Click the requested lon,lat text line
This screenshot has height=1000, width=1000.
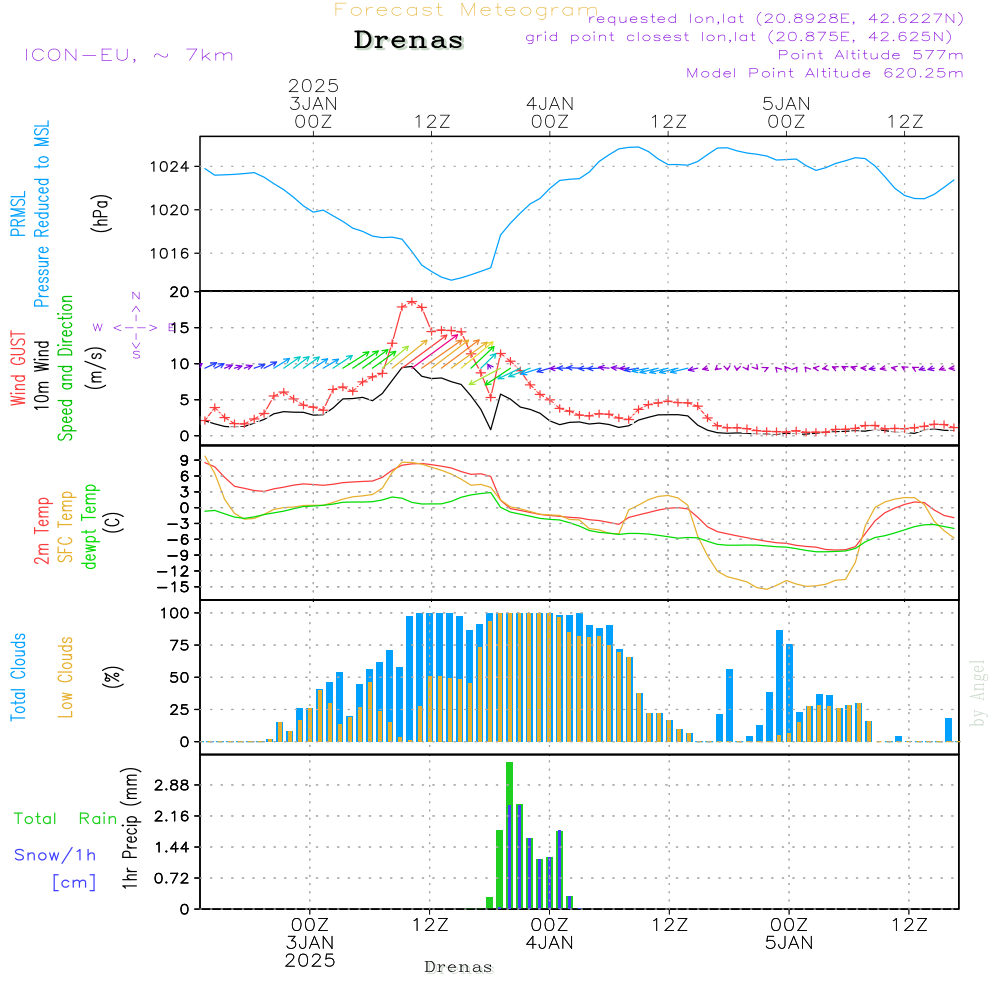pyautogui.click(x=776, y=18)
